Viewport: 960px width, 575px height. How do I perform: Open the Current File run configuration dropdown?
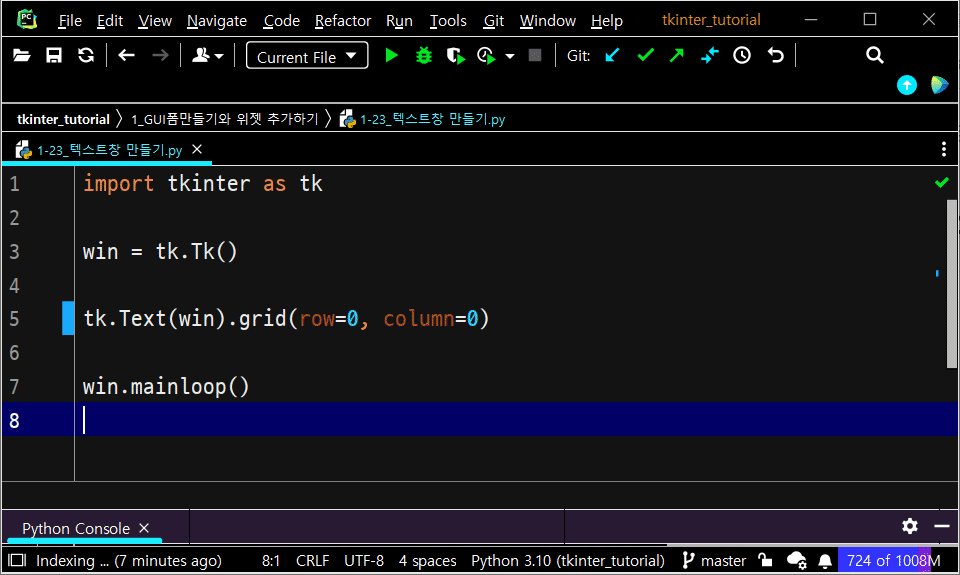point(307,56)
